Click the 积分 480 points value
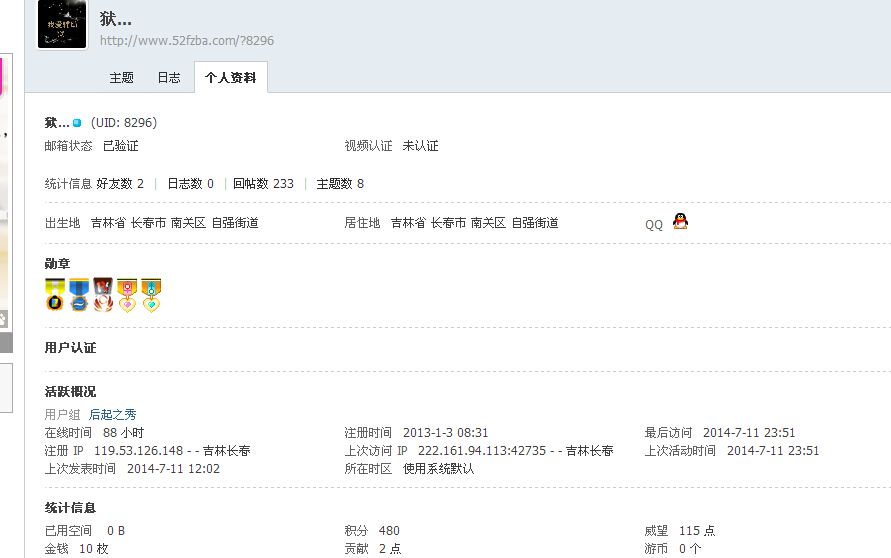891x558 pixels. point(389,531)
